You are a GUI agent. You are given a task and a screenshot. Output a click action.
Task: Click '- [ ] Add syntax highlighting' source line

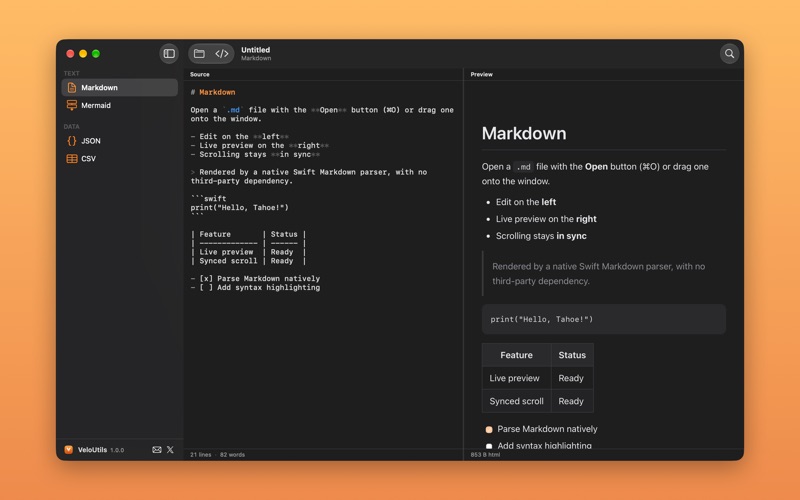point(255,288)
